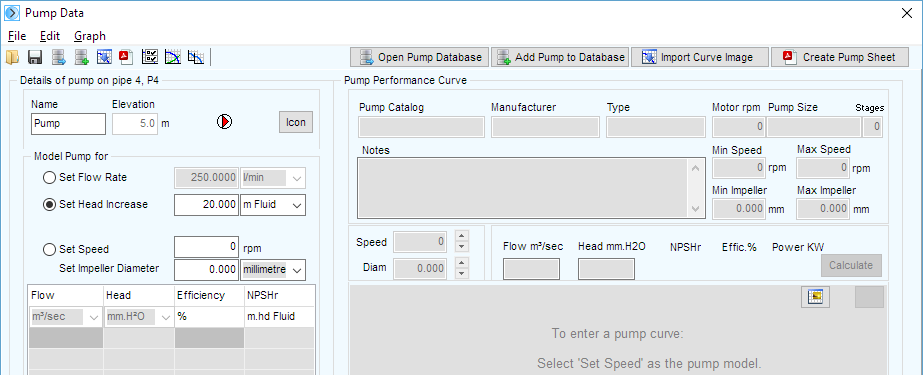Click pump curve graph toolbar icon

point(172,57)
